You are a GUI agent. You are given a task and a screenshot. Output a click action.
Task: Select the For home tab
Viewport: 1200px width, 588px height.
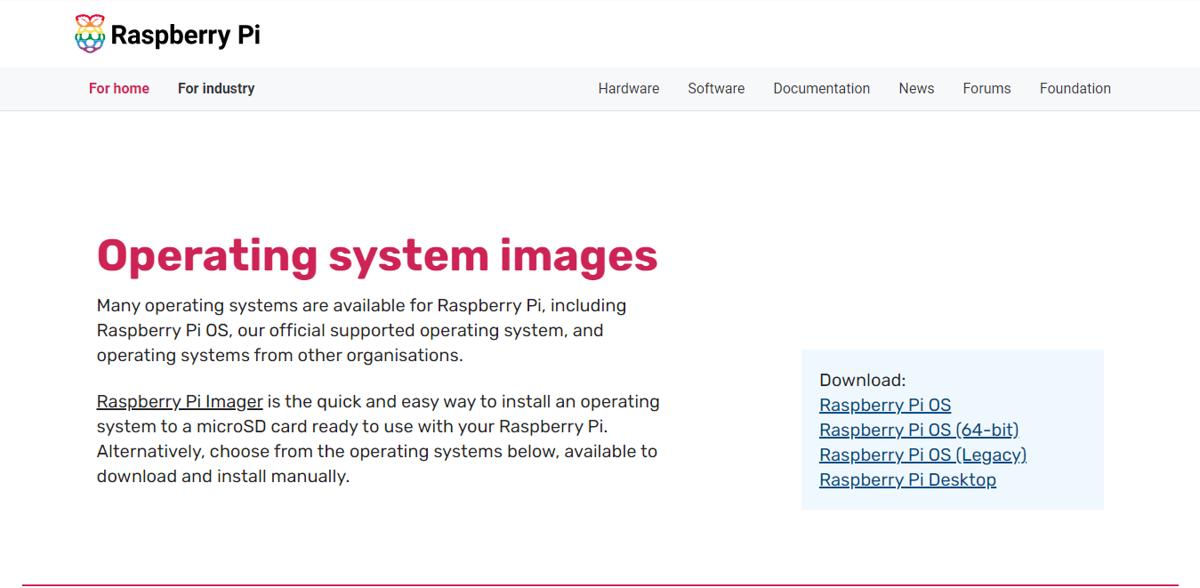[x=119, y=88]
